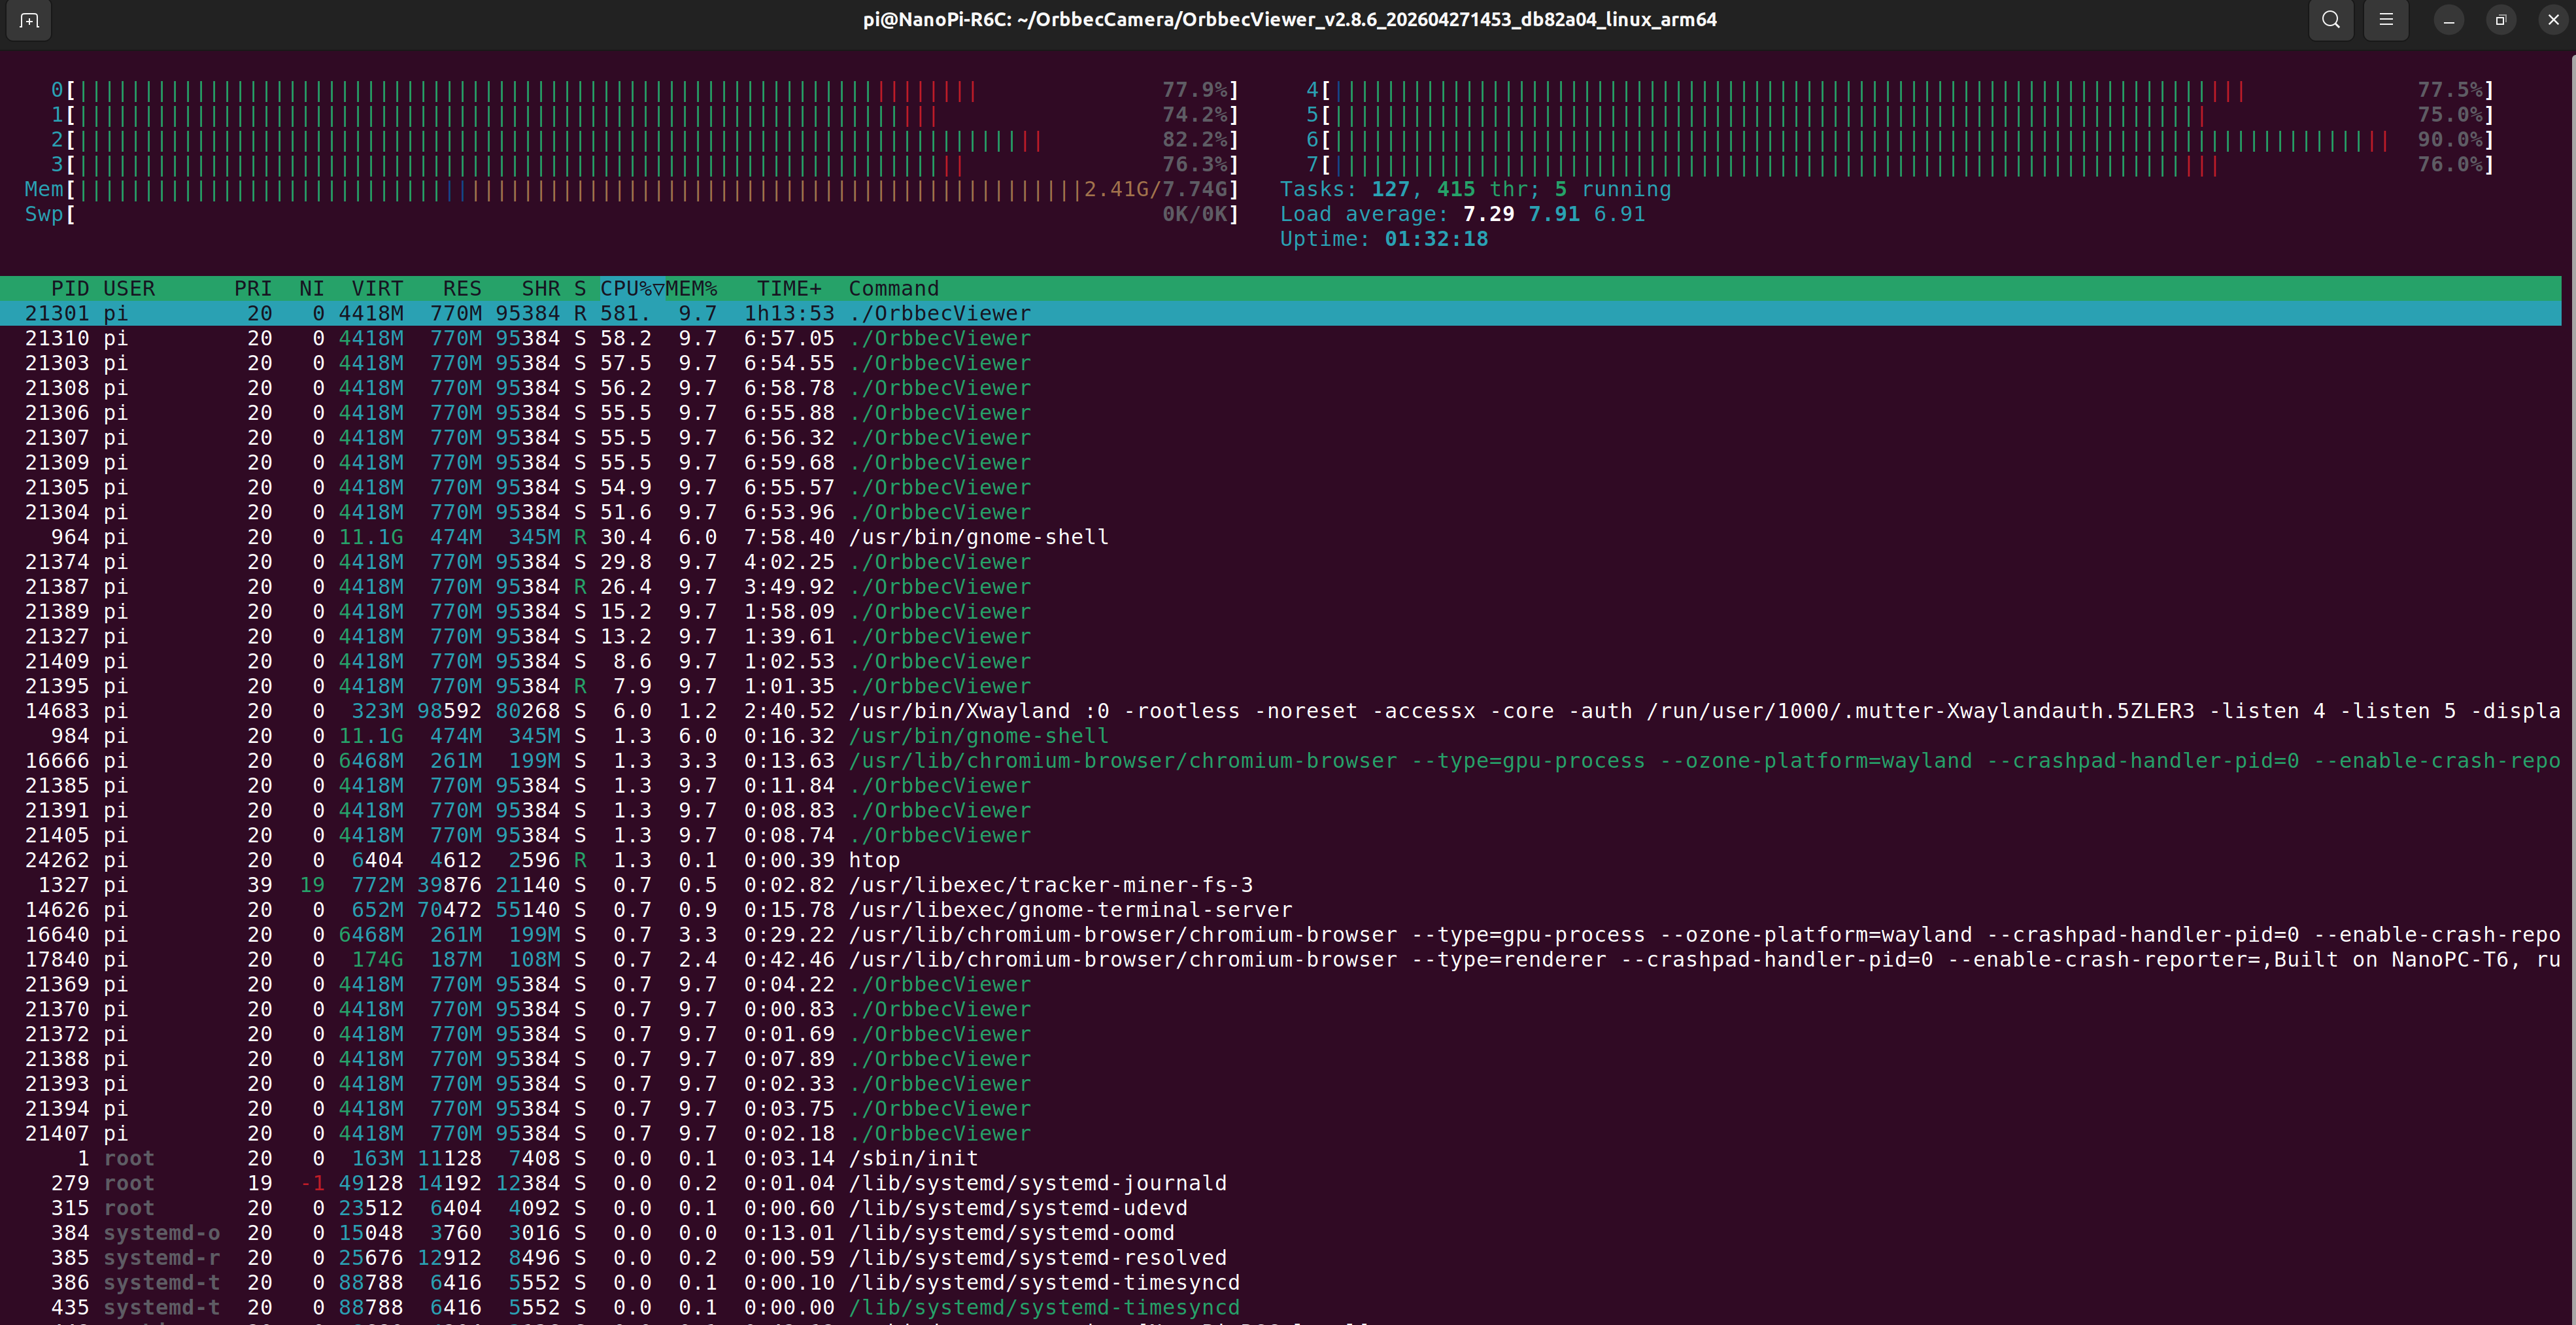Select chromium renderer process PID 17840

(1281, 960)
